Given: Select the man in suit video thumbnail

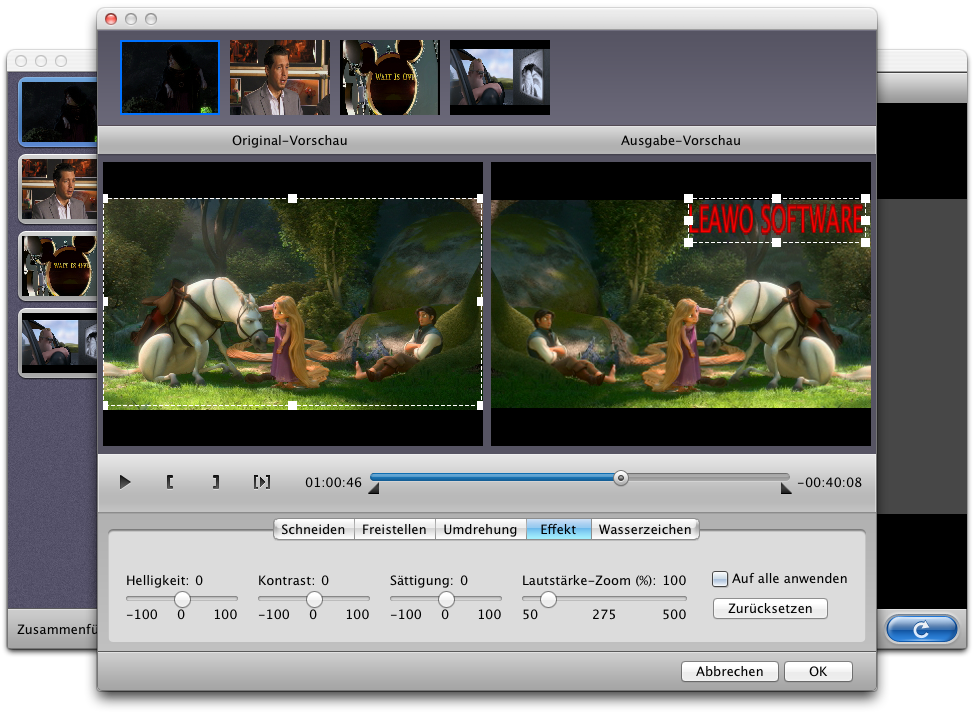Looking at the screenshot, I should 279,78.
